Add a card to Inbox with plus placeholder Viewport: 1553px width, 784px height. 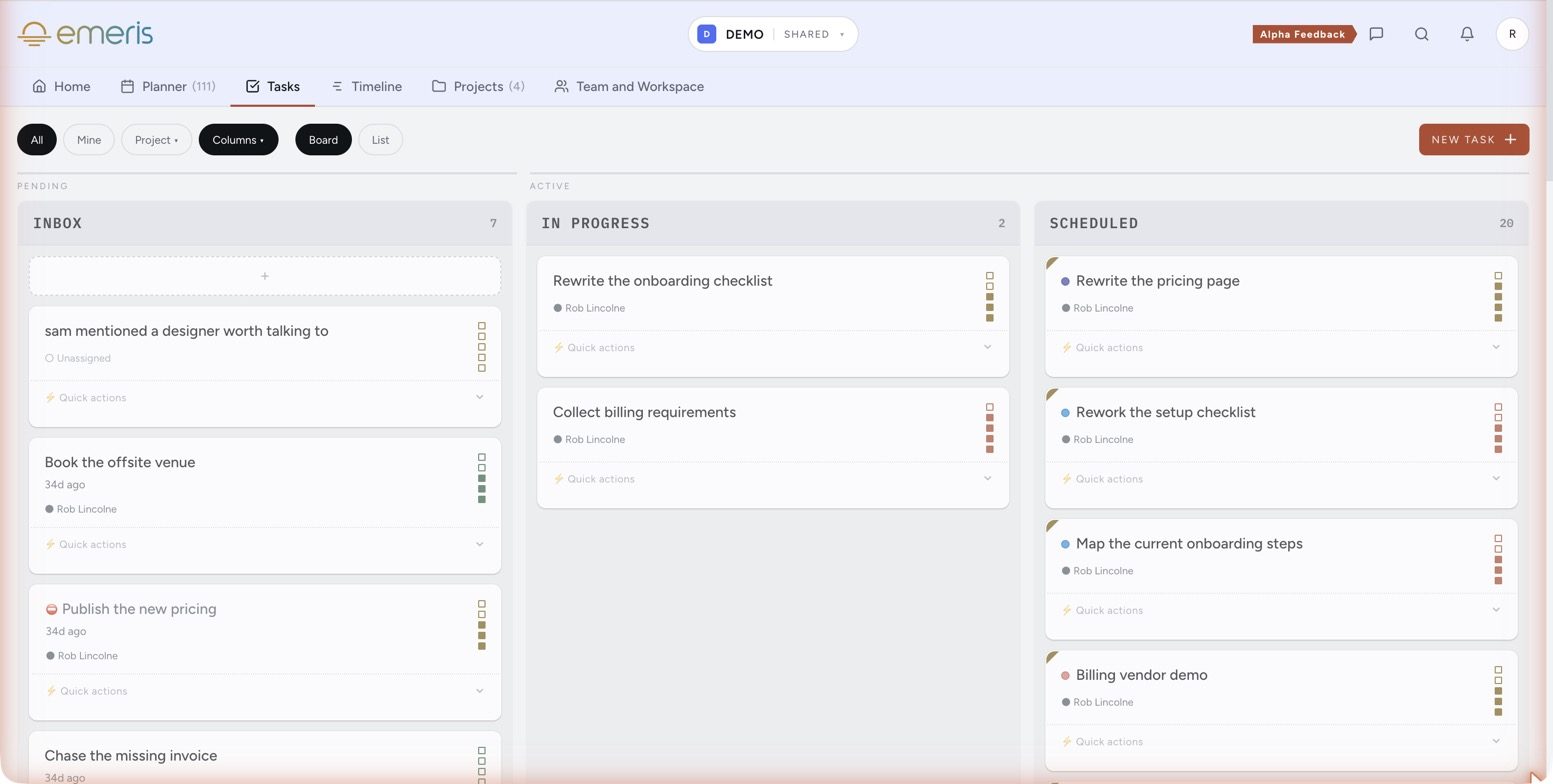pyautogui.click(x=264, y=276)
